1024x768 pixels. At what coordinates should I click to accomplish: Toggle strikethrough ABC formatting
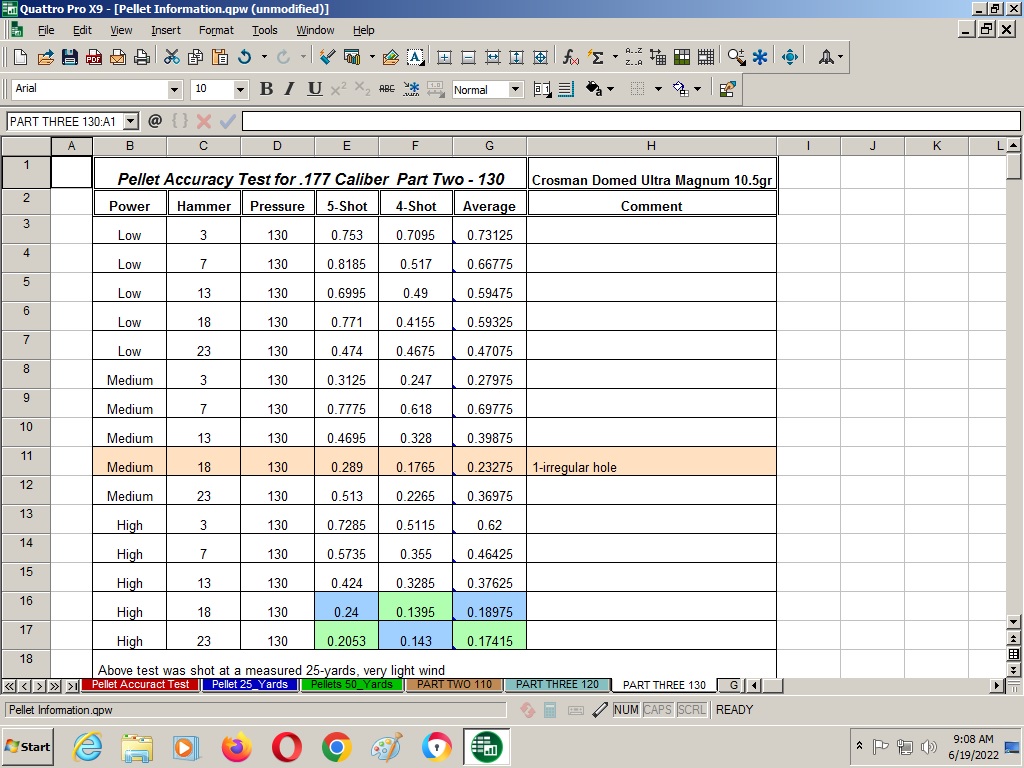pos(387,89)
